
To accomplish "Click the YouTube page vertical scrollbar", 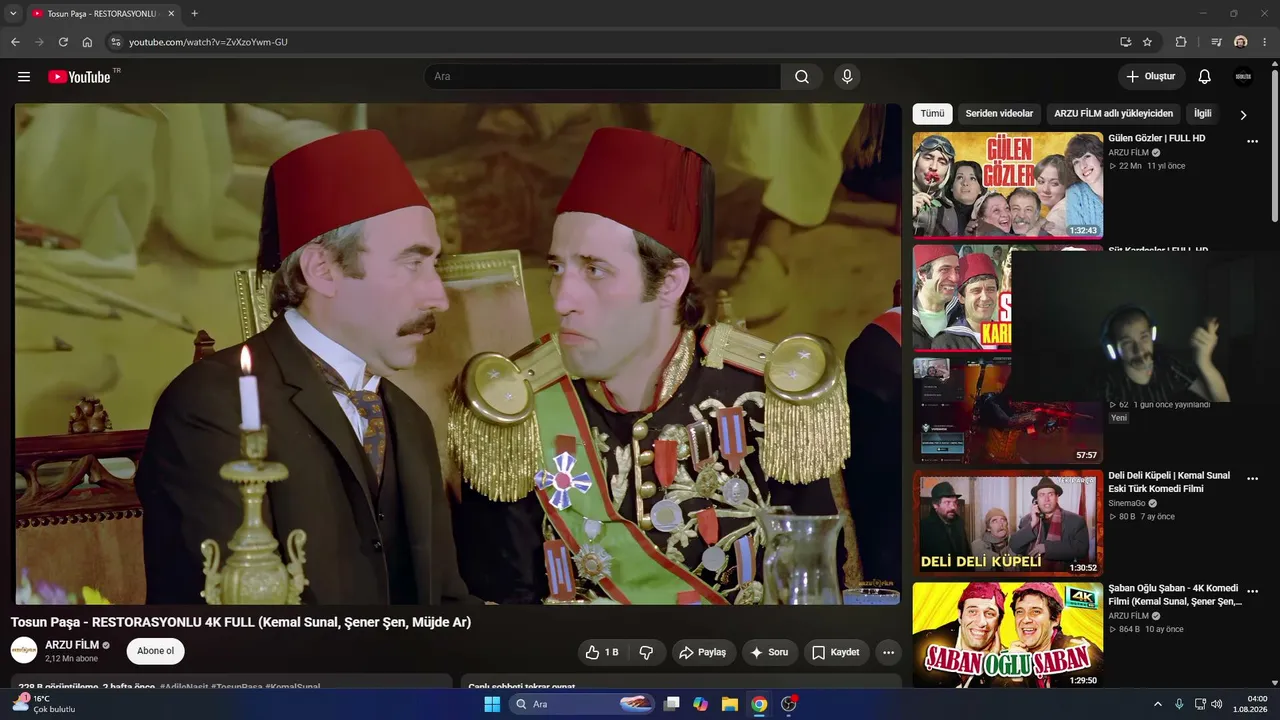I will tap(1274, 145).
